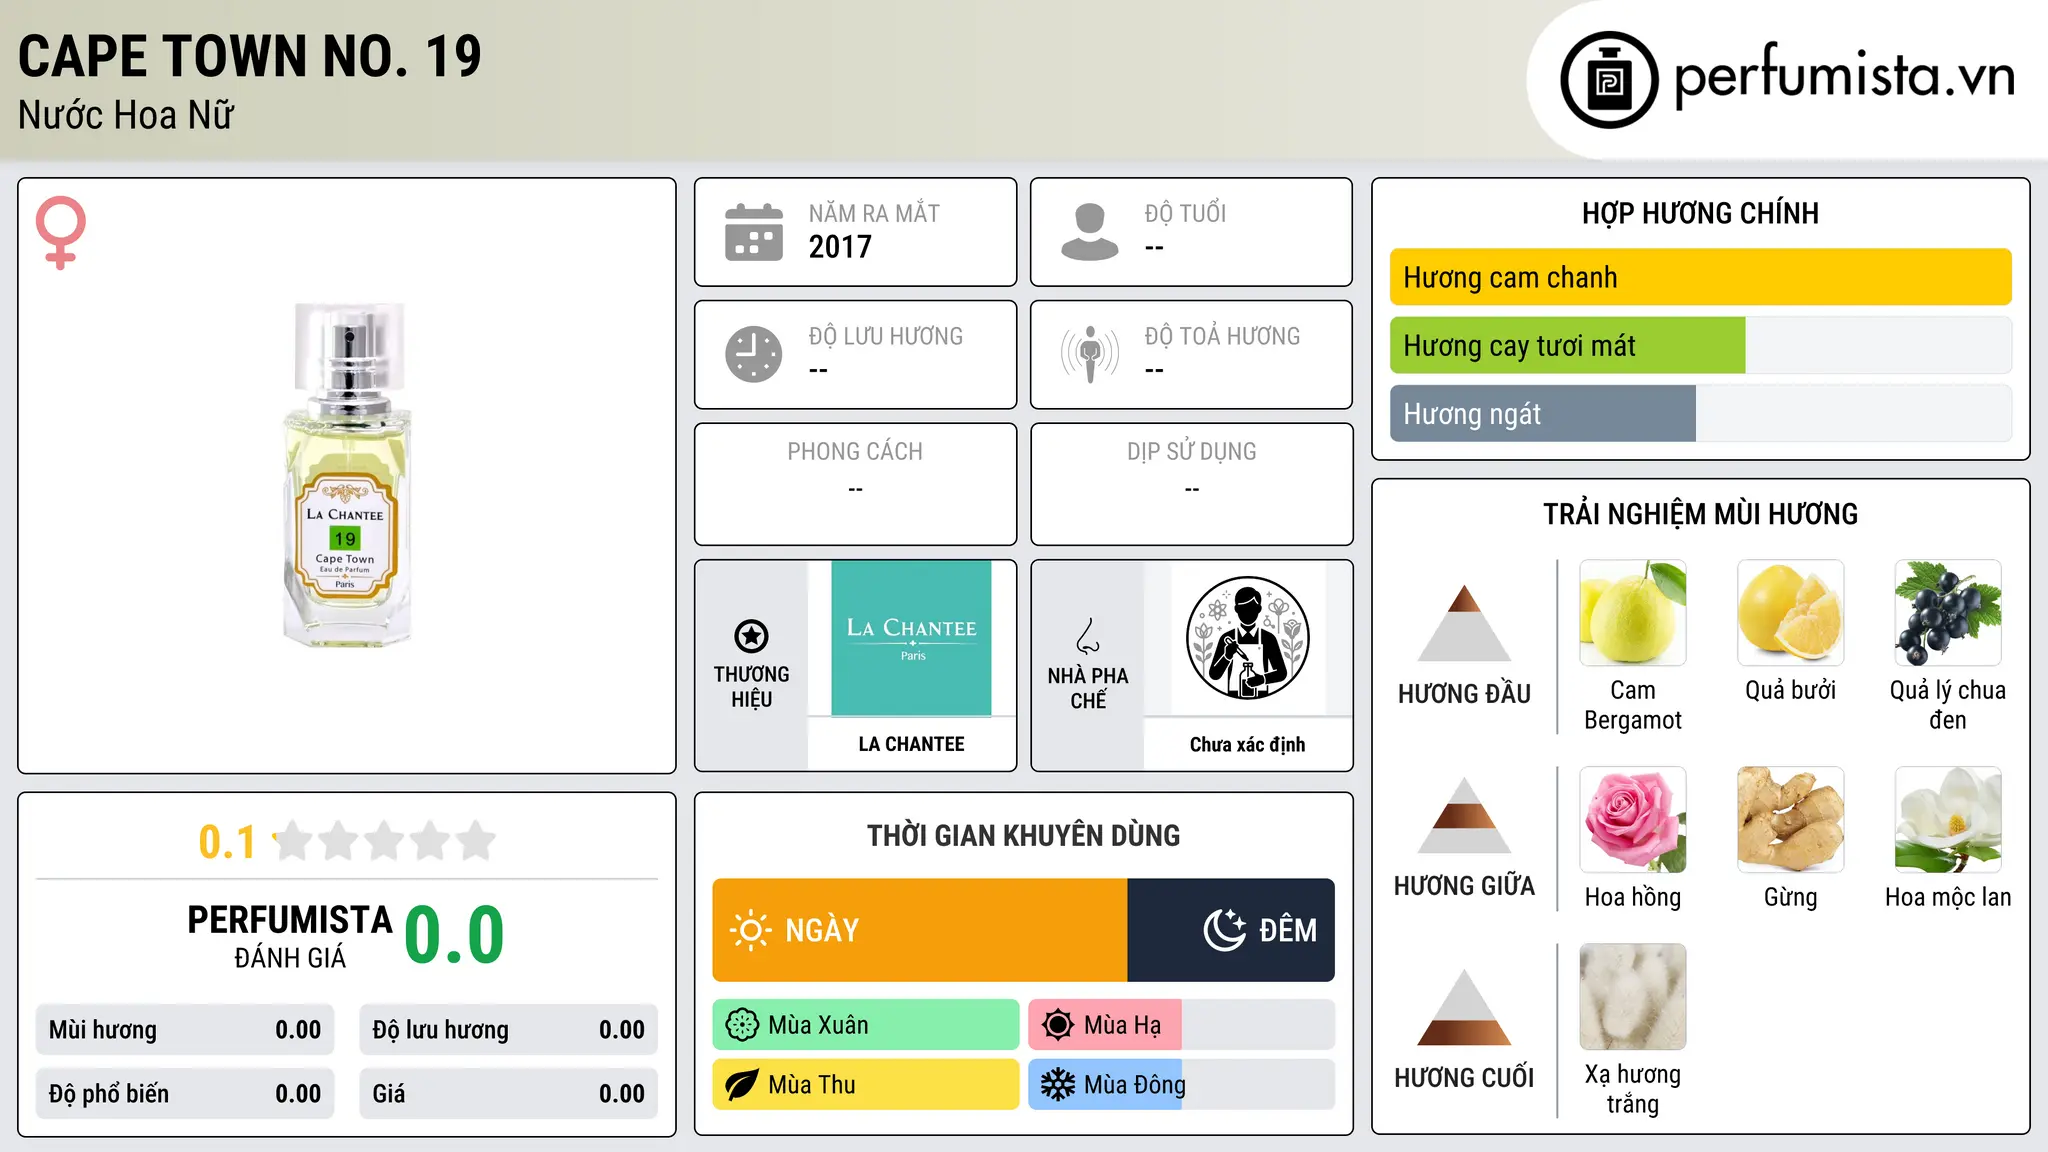Click the clock icon beside Độ lưu hương
Image resolution: width=2048 pixels, height=1152 pixels.
pos(754,354)
